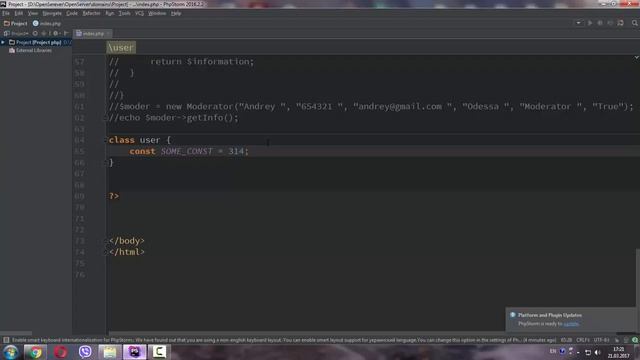The image size is (640, 360).
Task: Open the VCS menu
Action: [x=139, y=13]
